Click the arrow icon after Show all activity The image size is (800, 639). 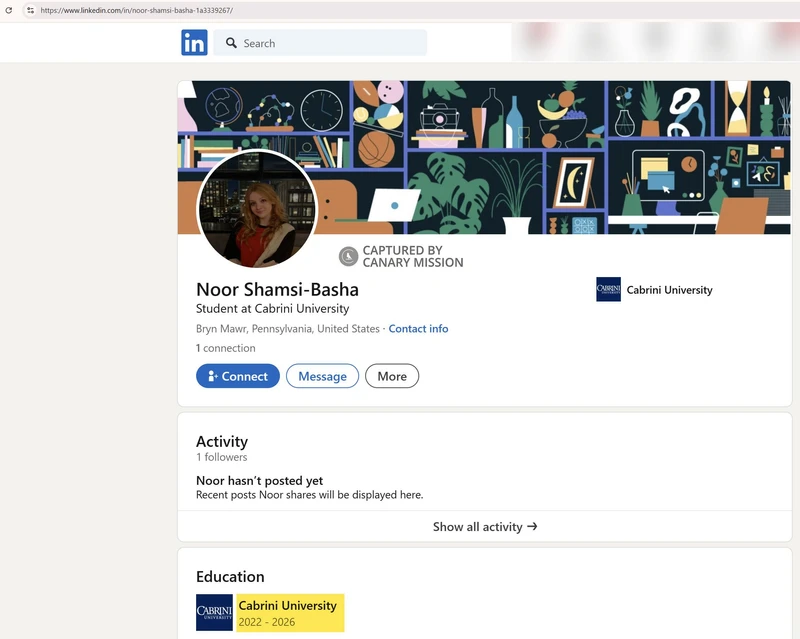click(x=532, y=526)
